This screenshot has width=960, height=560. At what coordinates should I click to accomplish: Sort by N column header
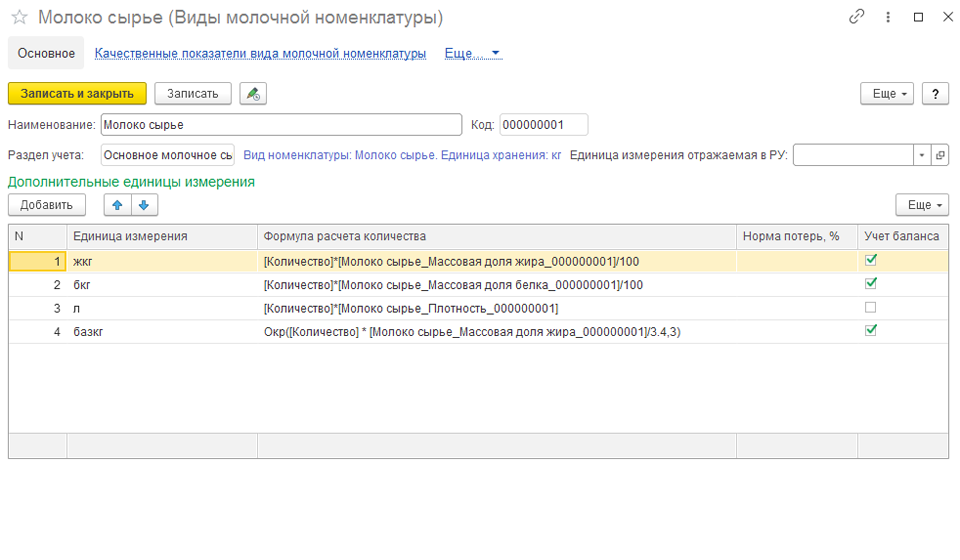[x=37, y=236]
